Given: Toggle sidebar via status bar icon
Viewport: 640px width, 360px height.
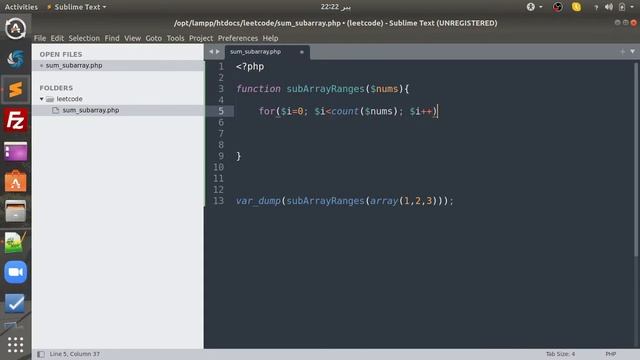Looking at the screenshot, I should click(x=41, y=354).
